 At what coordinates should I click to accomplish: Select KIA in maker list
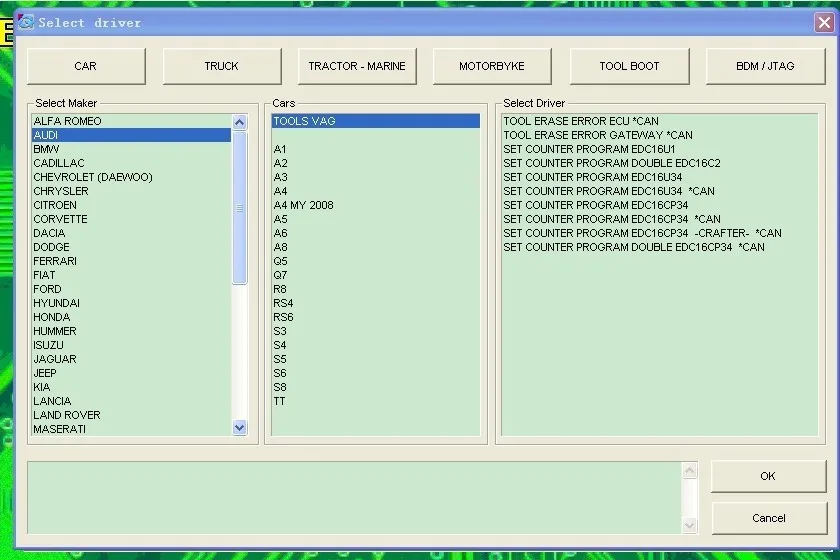coord(131,387)
